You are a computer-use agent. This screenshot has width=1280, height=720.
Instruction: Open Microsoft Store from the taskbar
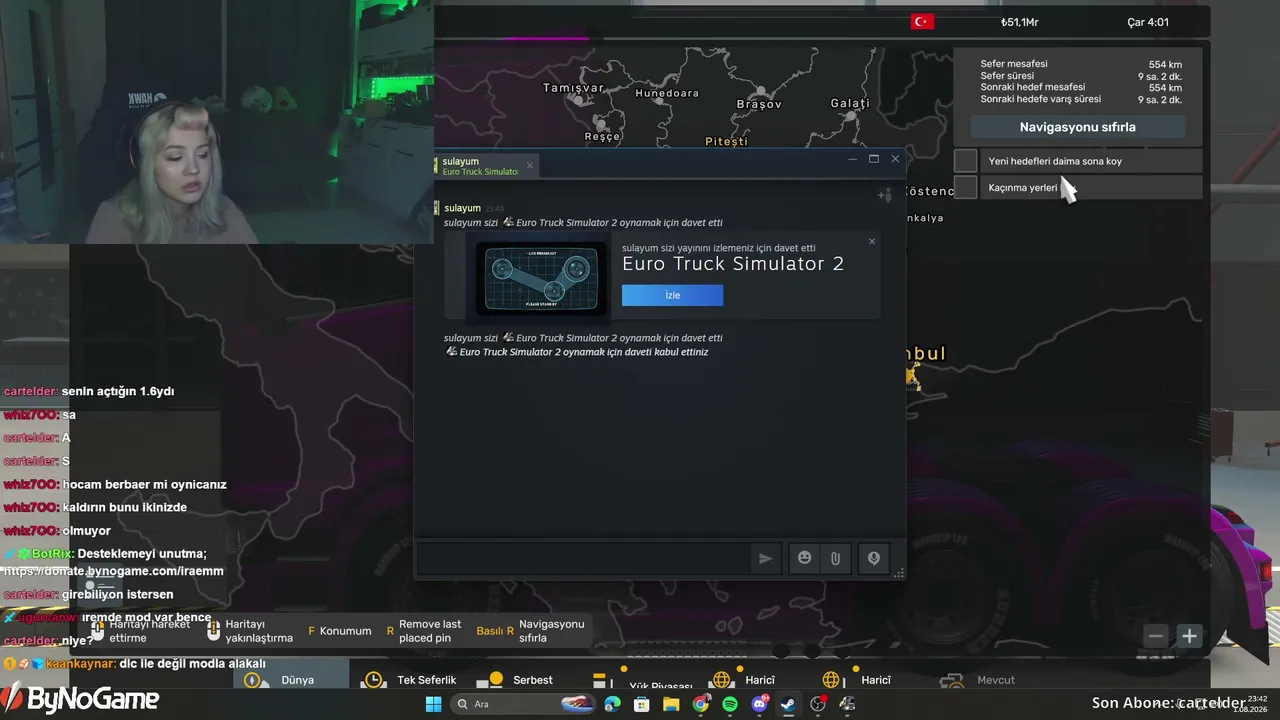(641, 704)
